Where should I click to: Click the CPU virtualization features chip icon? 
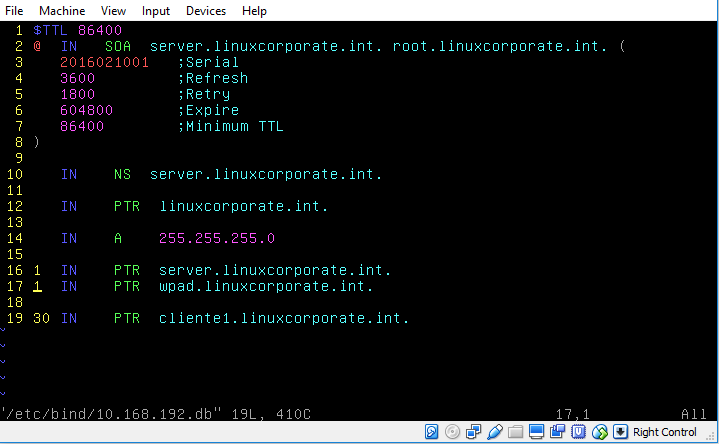pyautogui.click(x=579, y=432)
